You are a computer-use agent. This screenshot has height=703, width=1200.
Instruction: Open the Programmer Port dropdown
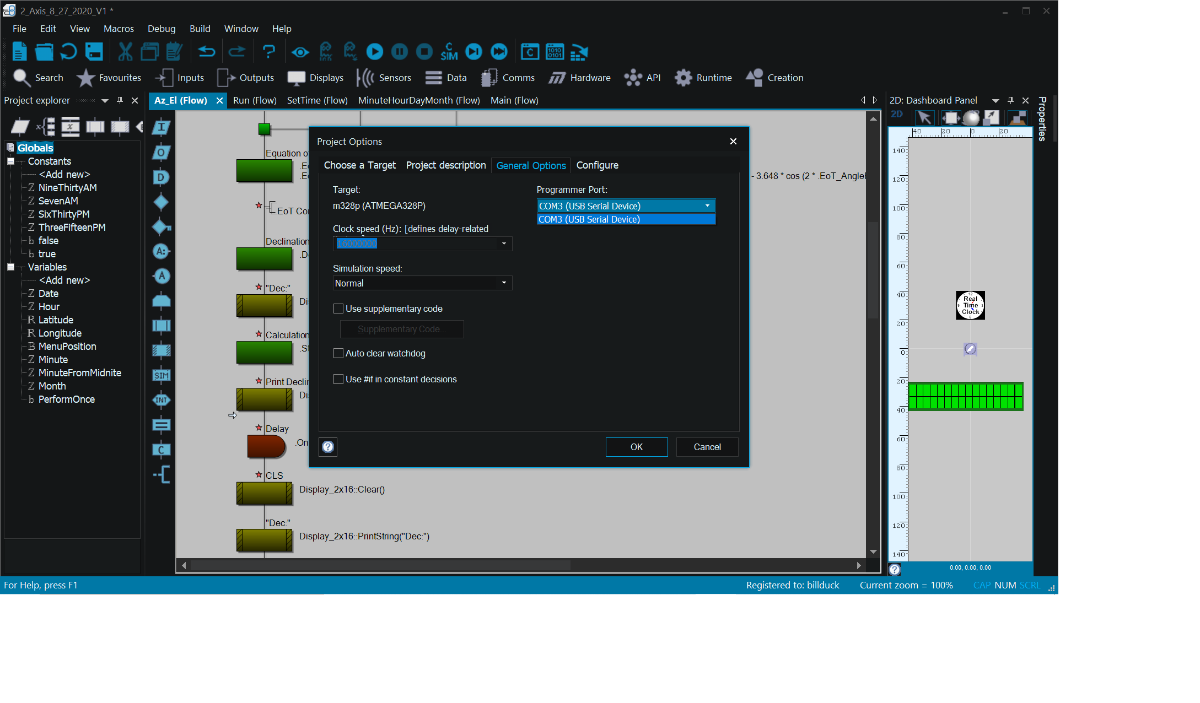point(708,206)
